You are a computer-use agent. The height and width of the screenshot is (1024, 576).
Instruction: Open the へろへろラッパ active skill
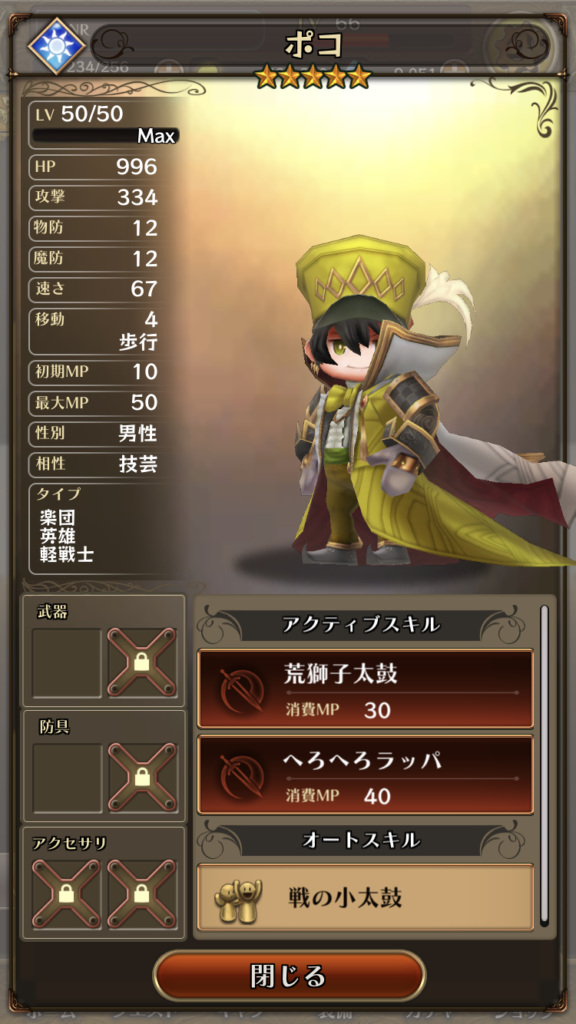click(x=366, y=775)
